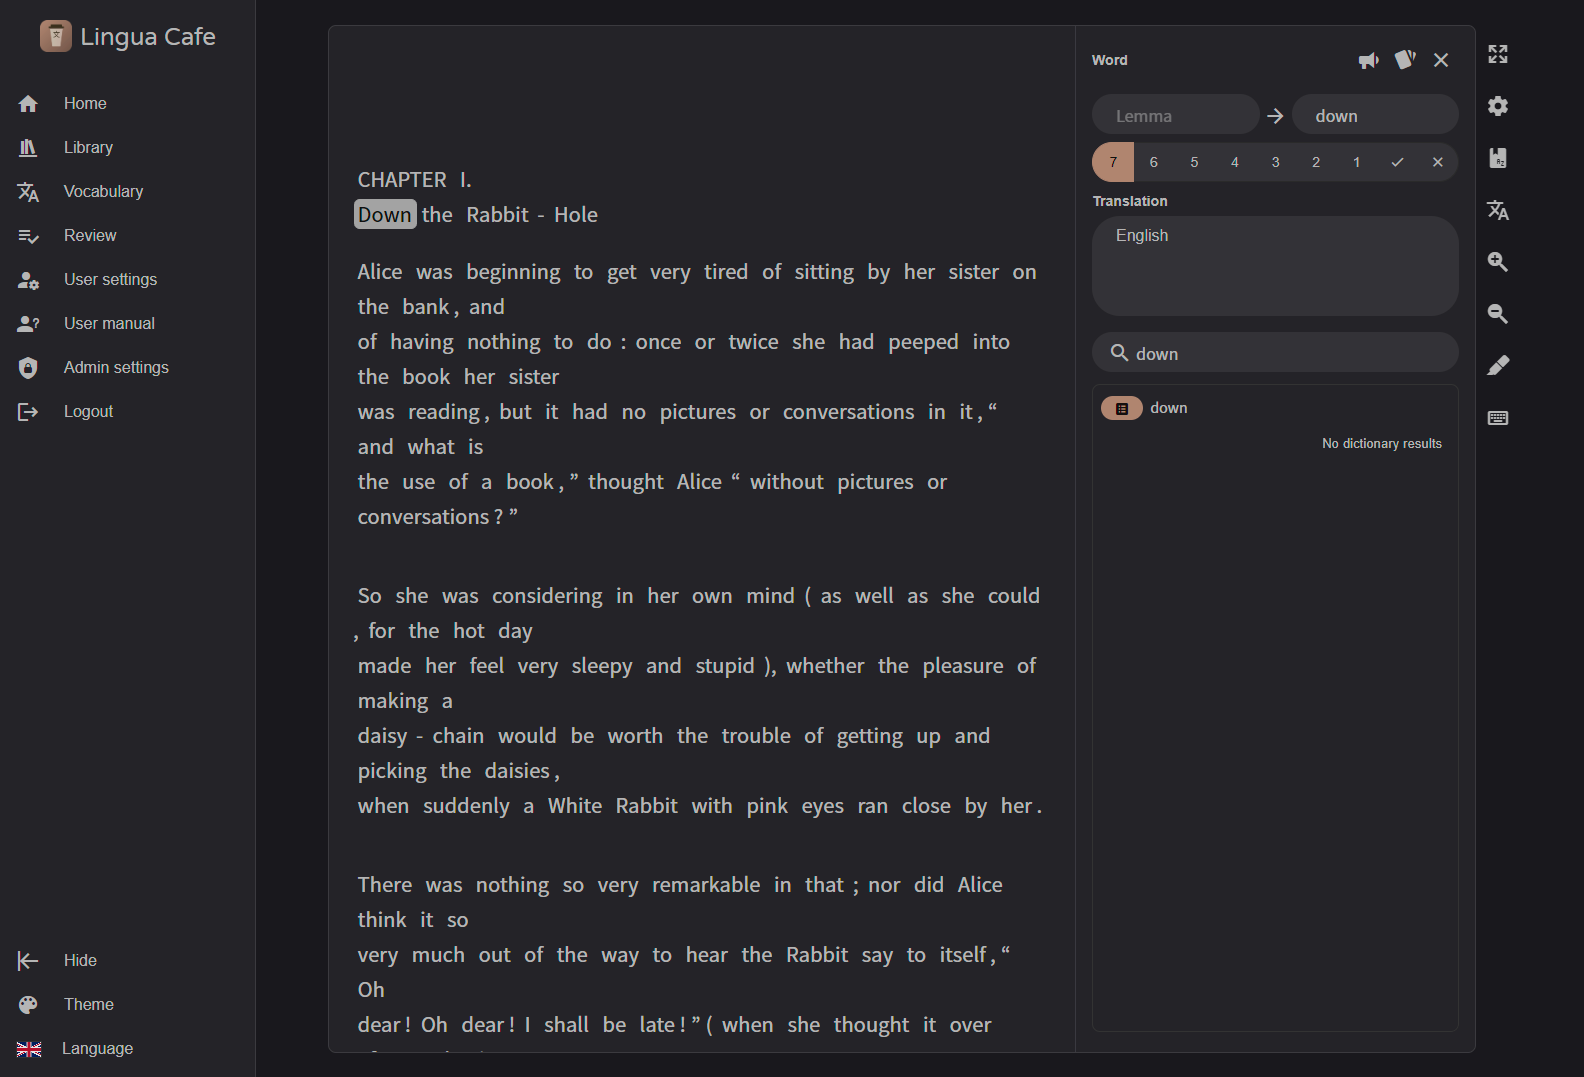Click the pencil edit icon
Image resolution: width=1584 pixels, height=1077 pixels.
point(1498,366)
